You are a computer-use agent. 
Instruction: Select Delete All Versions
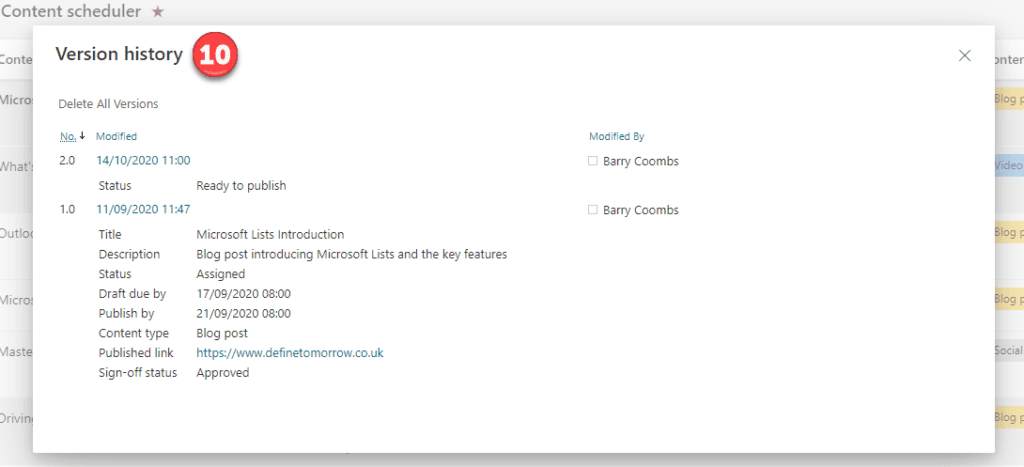pos(108,103)
